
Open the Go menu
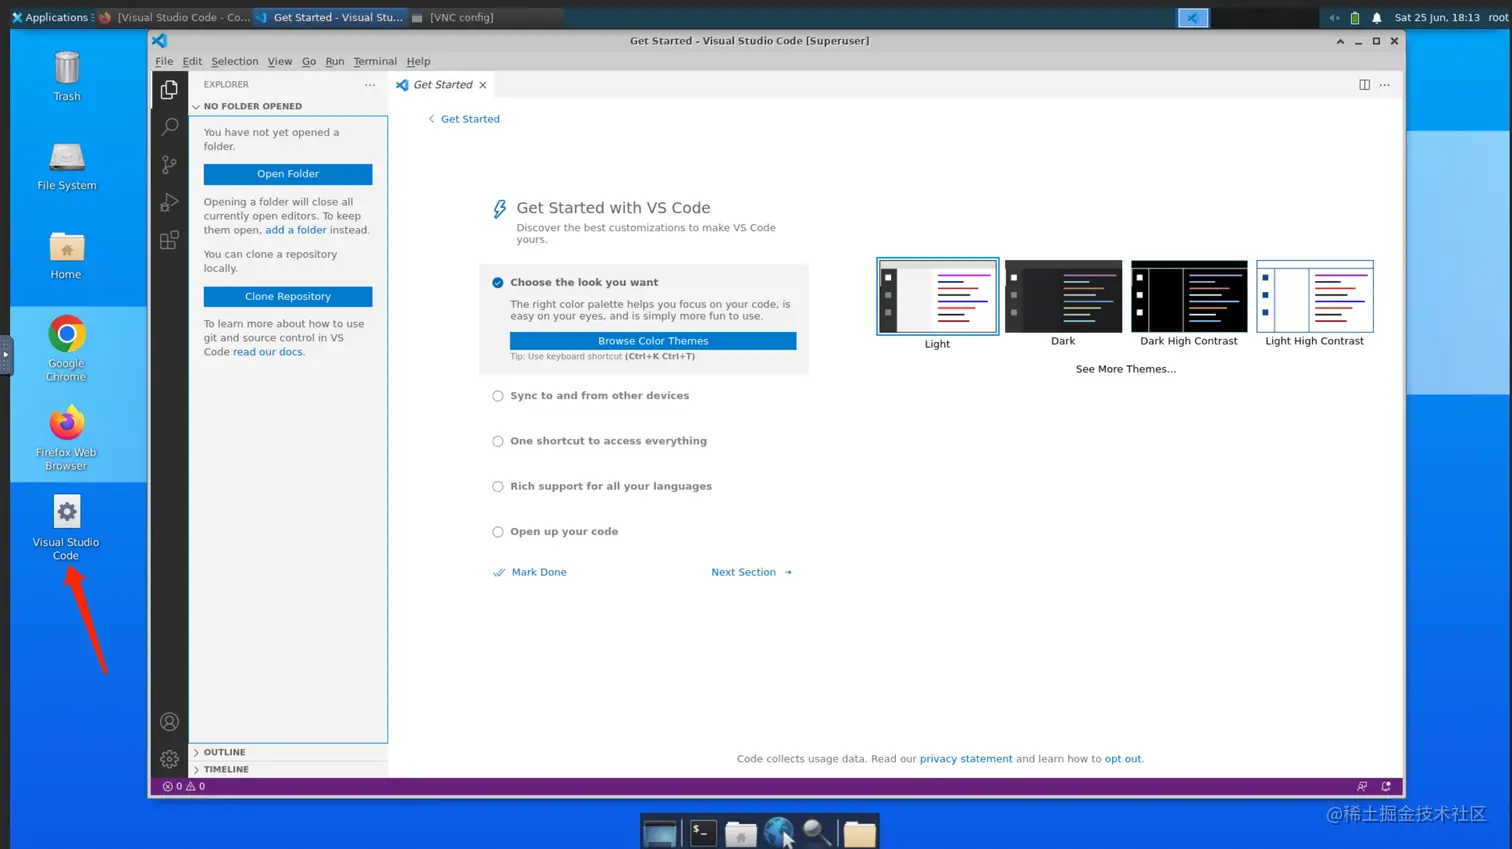[309, 62]
